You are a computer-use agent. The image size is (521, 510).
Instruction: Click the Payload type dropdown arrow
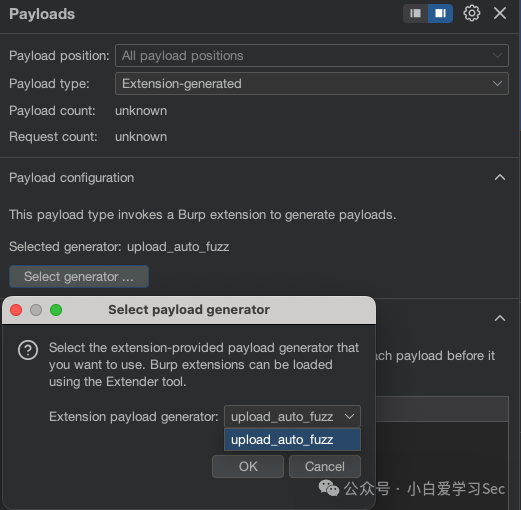click(497, 84)
